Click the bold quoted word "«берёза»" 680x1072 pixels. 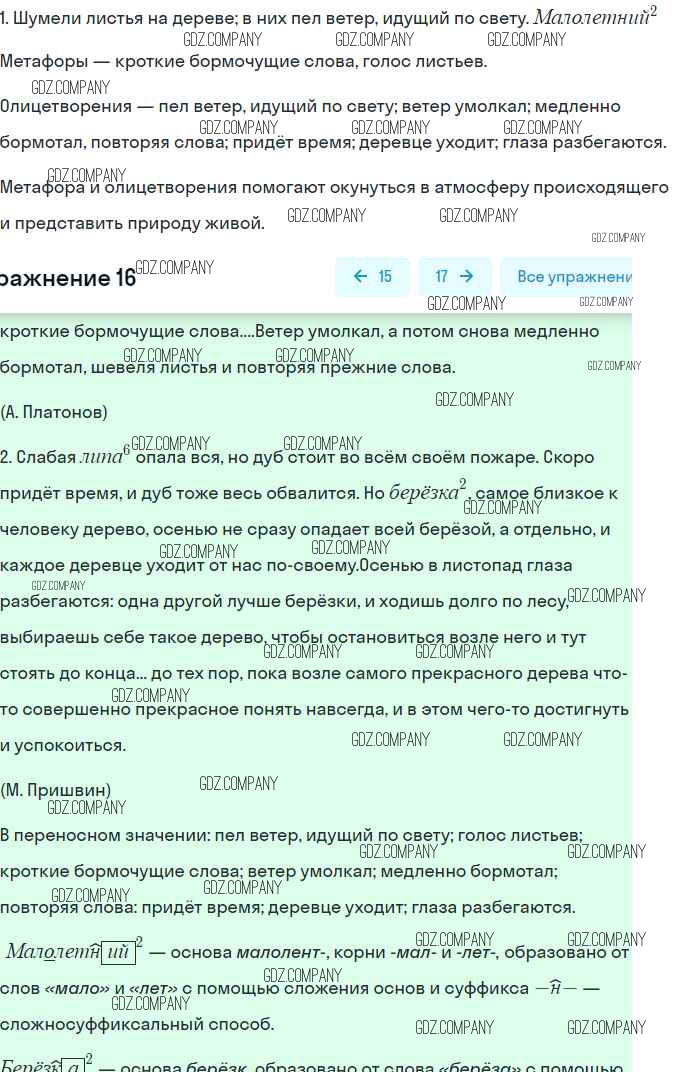pos(482,1066)
